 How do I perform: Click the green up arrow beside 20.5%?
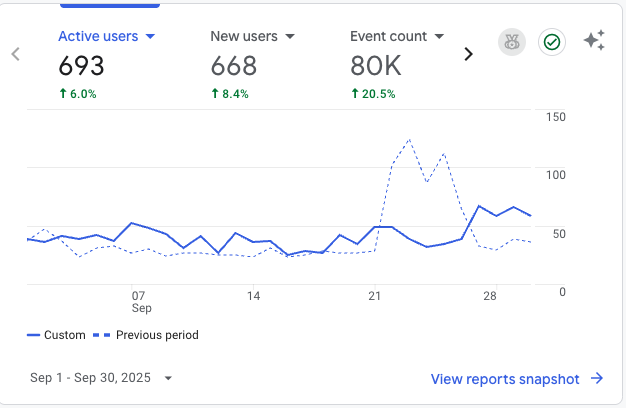point(356,94)
